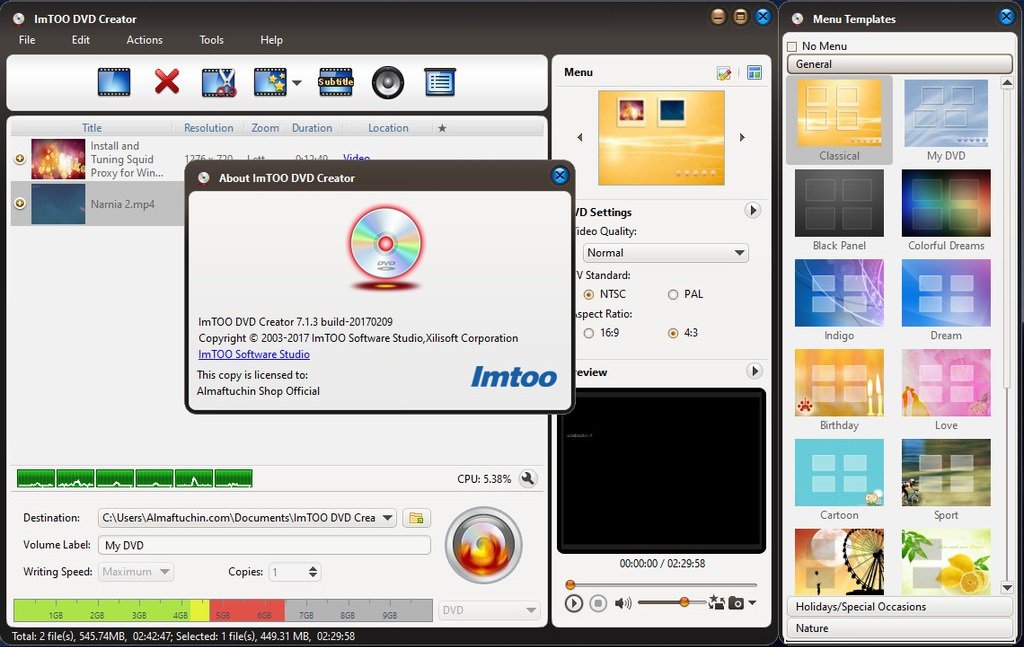The image size is (1024, 647).
Task: Open the Writing Speed dropdown
Action: (x=135, y=571)
